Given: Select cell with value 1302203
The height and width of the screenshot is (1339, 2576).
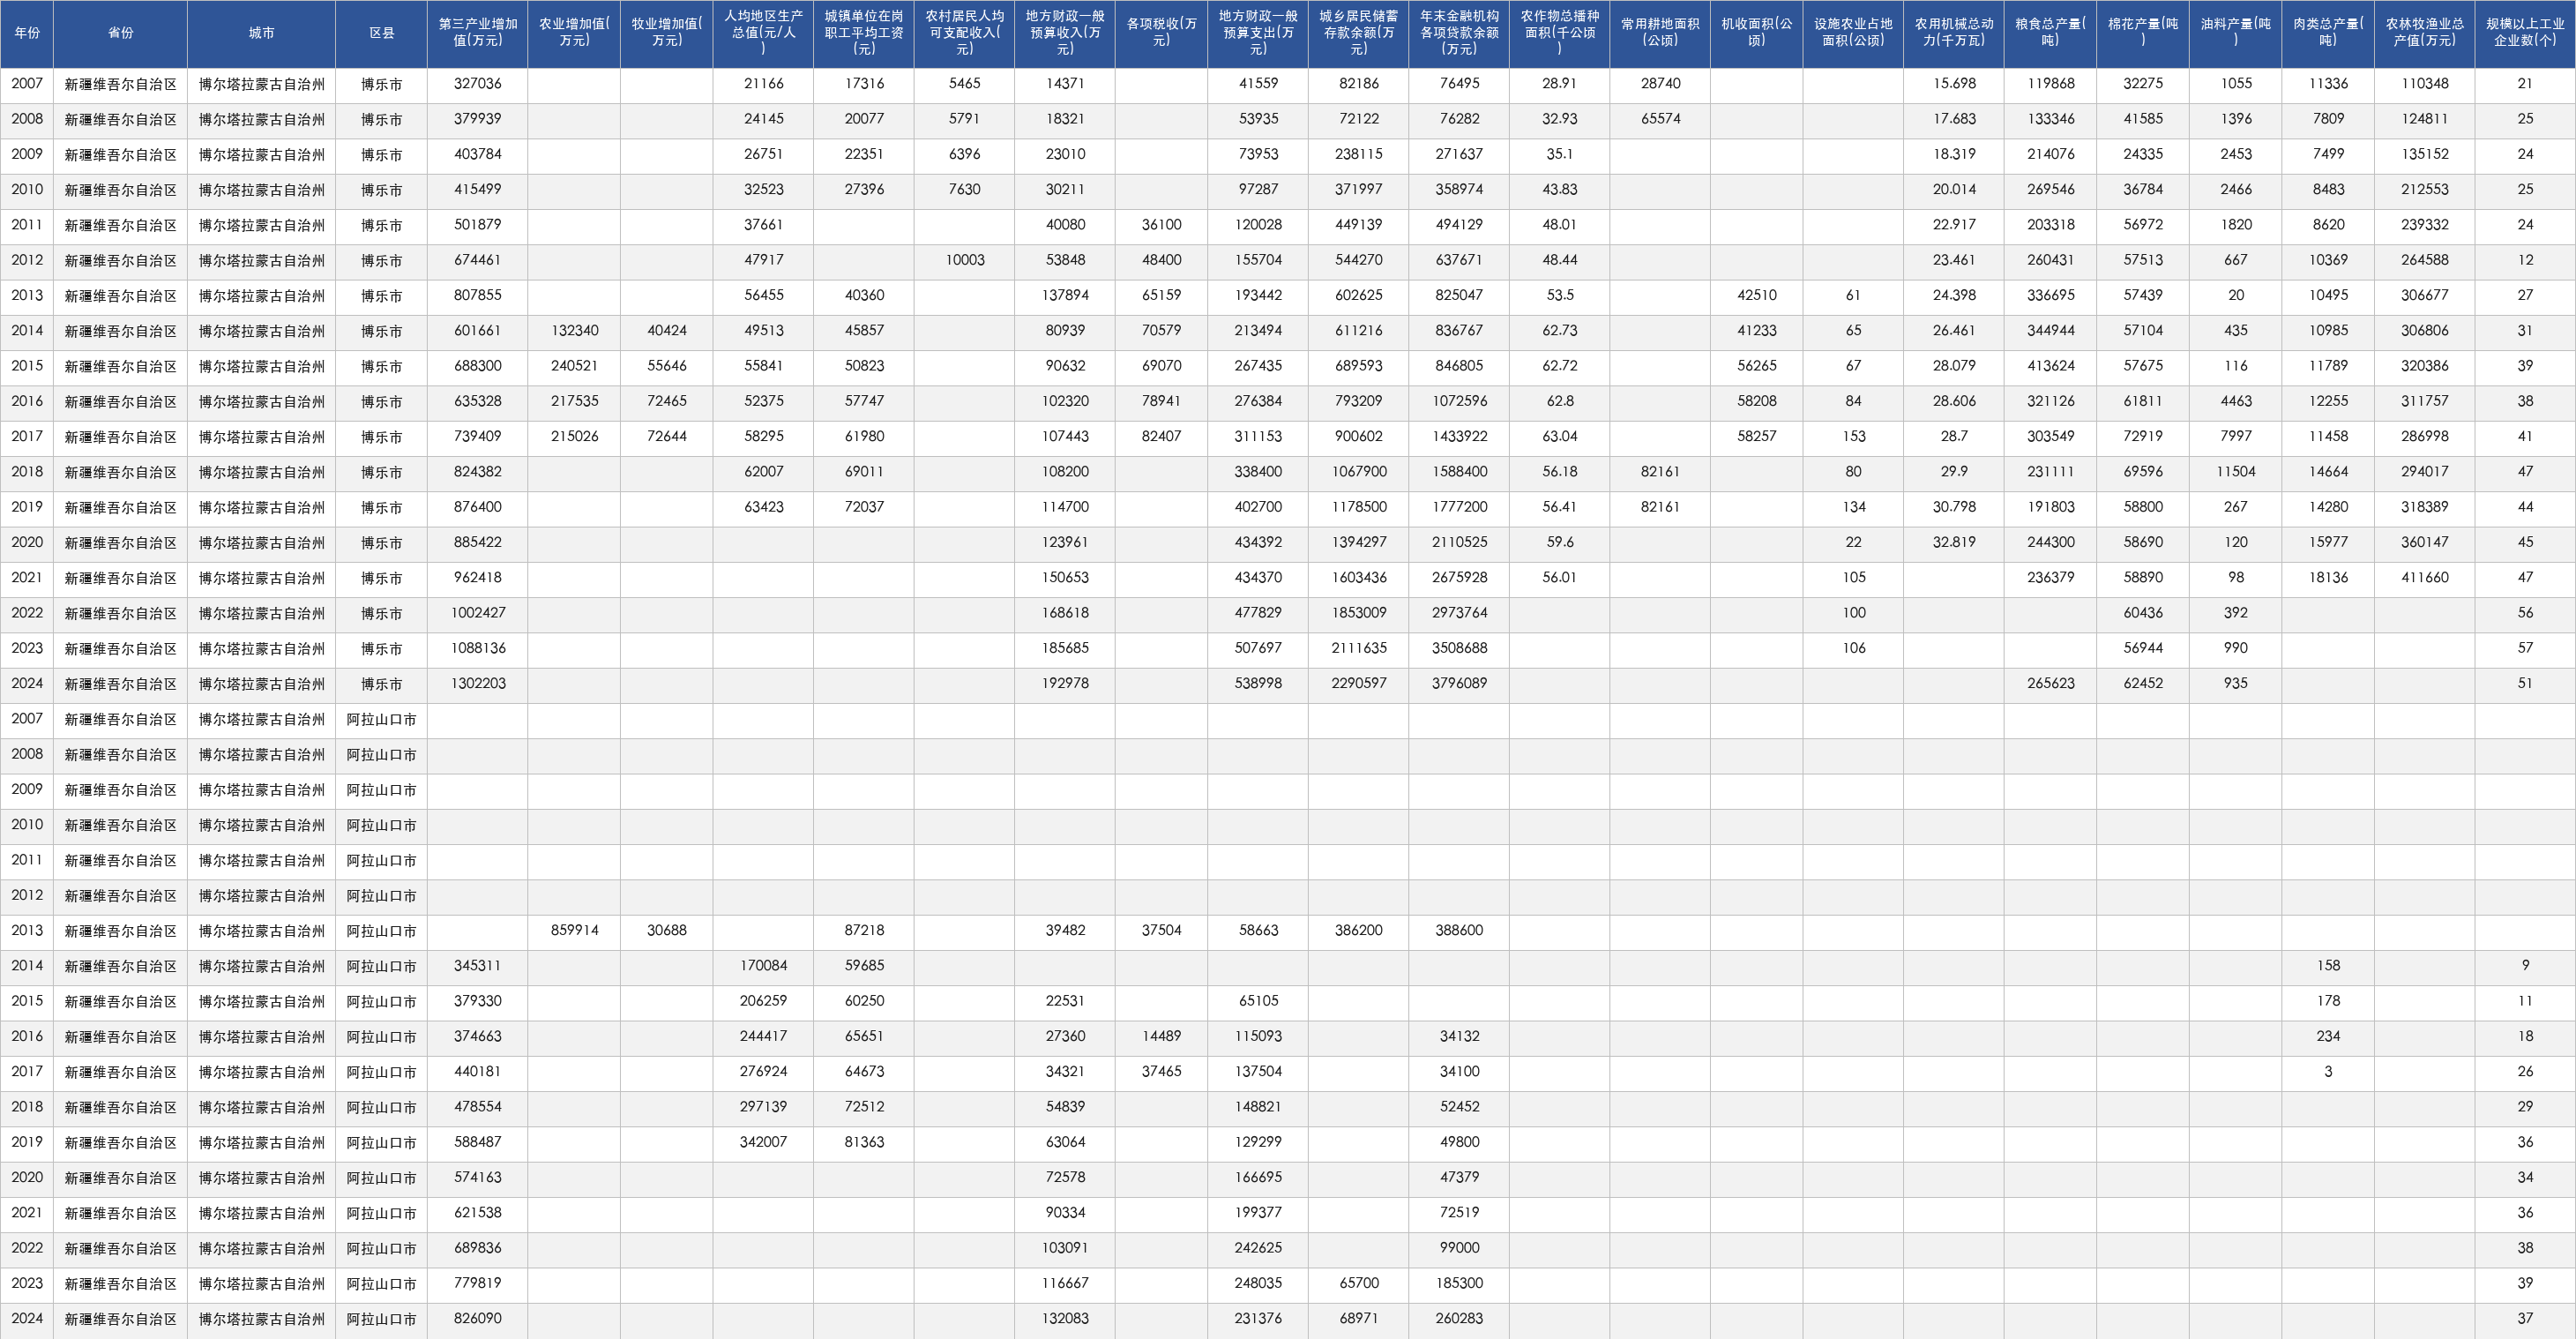Looking at the screenshot, I should [478, 684].
